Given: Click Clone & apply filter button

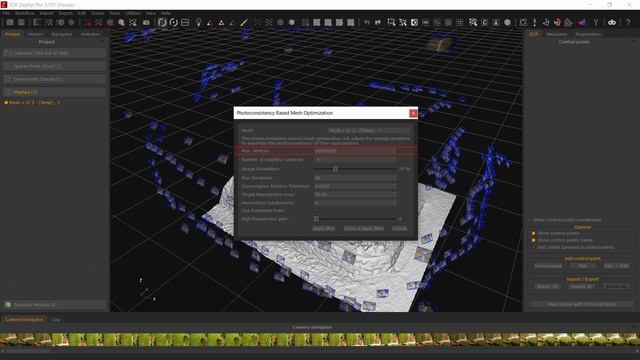Looking at the screenshot, I should [x=363, y=229].
